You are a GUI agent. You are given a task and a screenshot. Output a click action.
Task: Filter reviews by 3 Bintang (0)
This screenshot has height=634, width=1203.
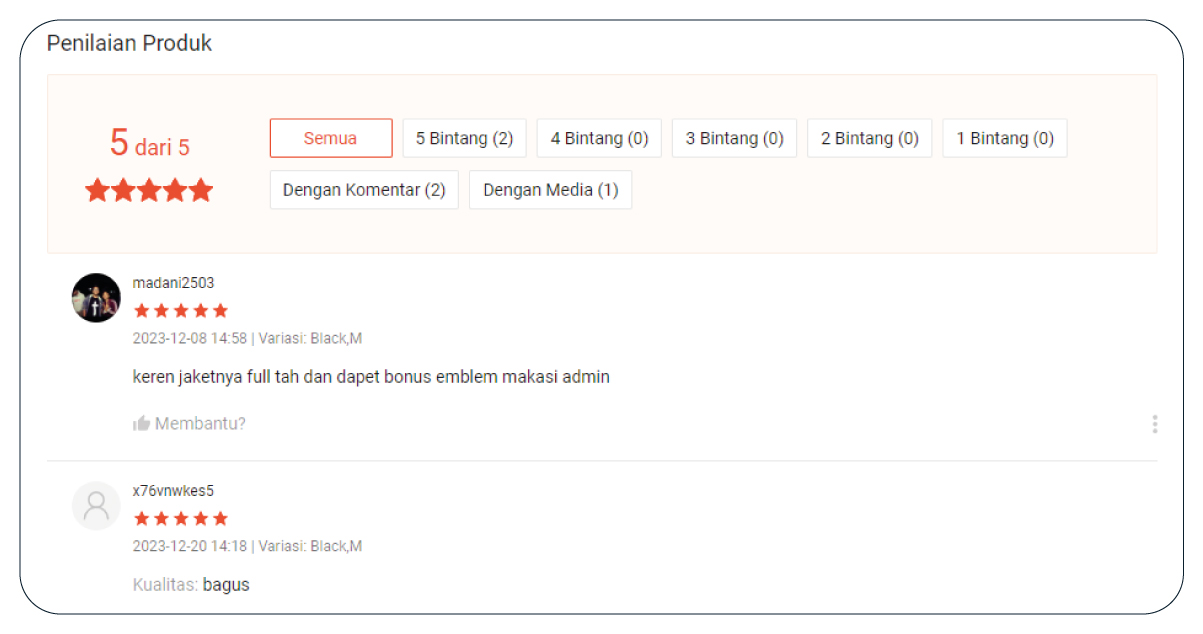(734, 138)
